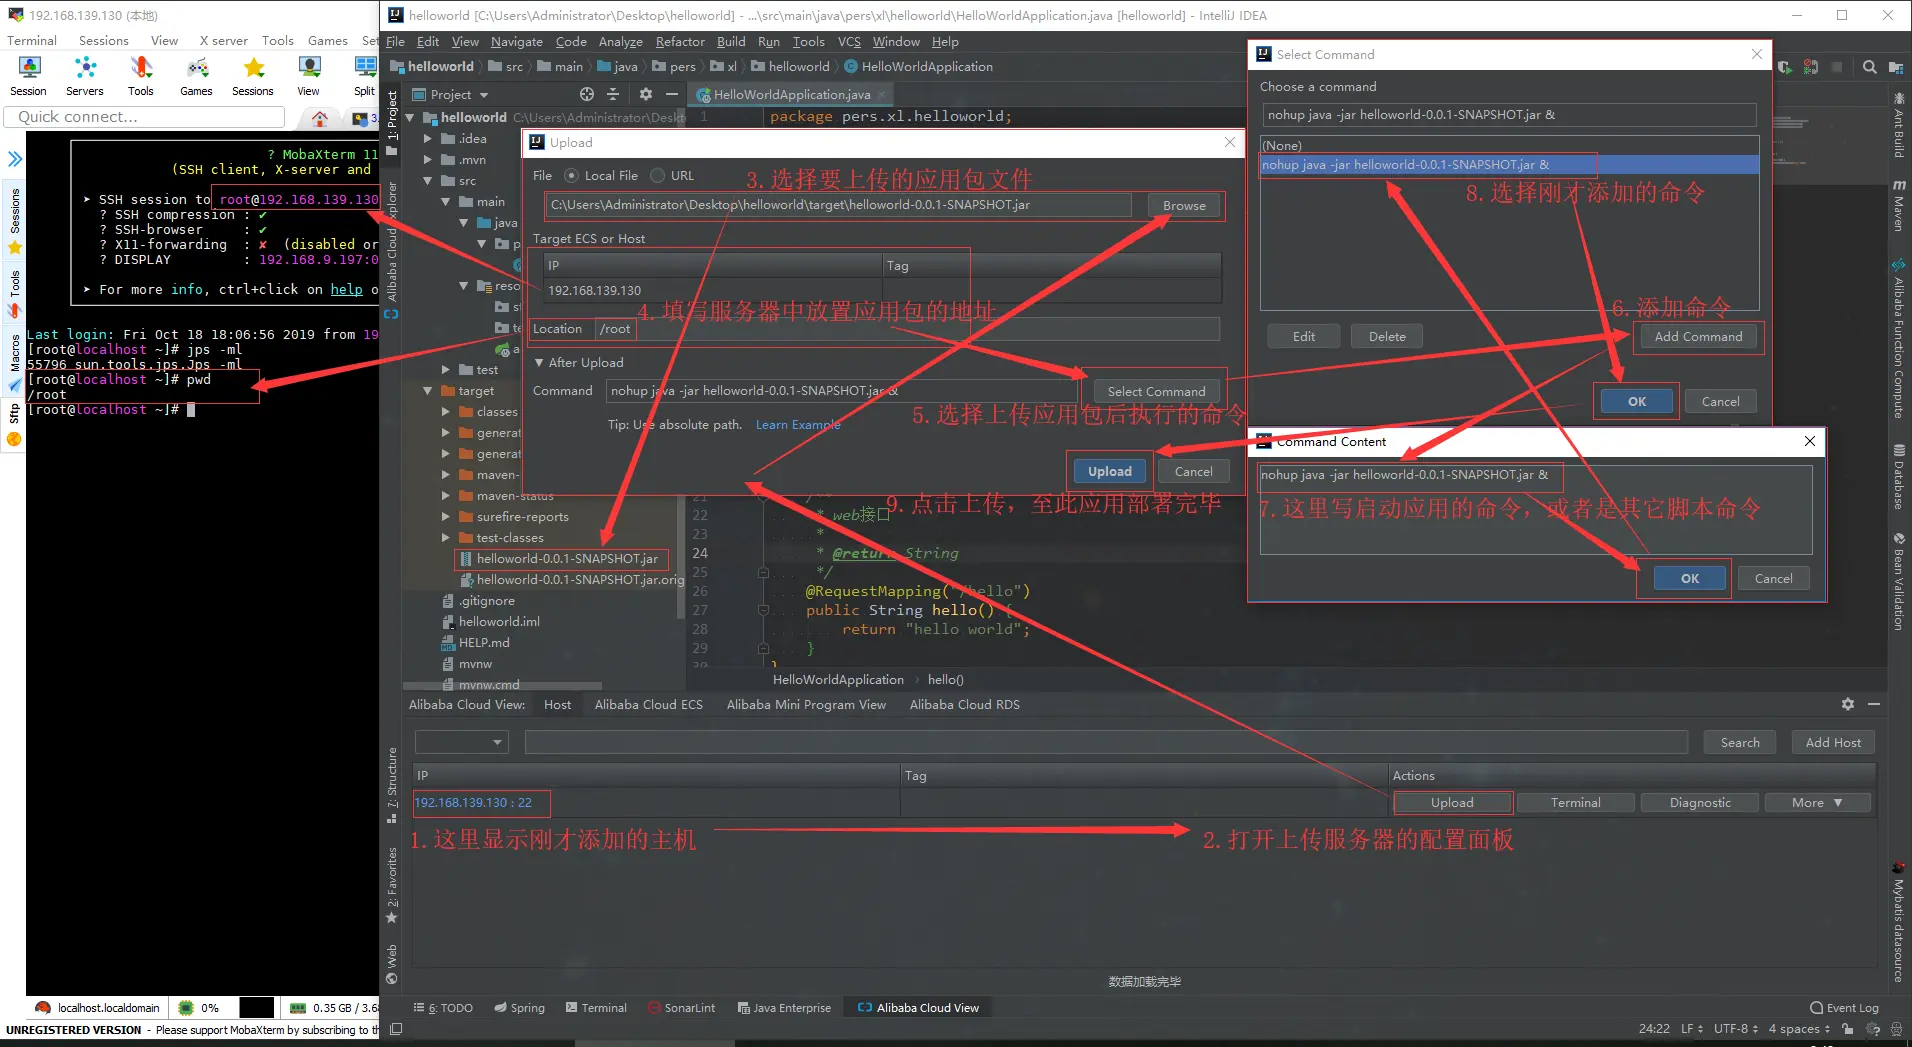Open the X server menu in MobaXterm

[x=223, y=41]
